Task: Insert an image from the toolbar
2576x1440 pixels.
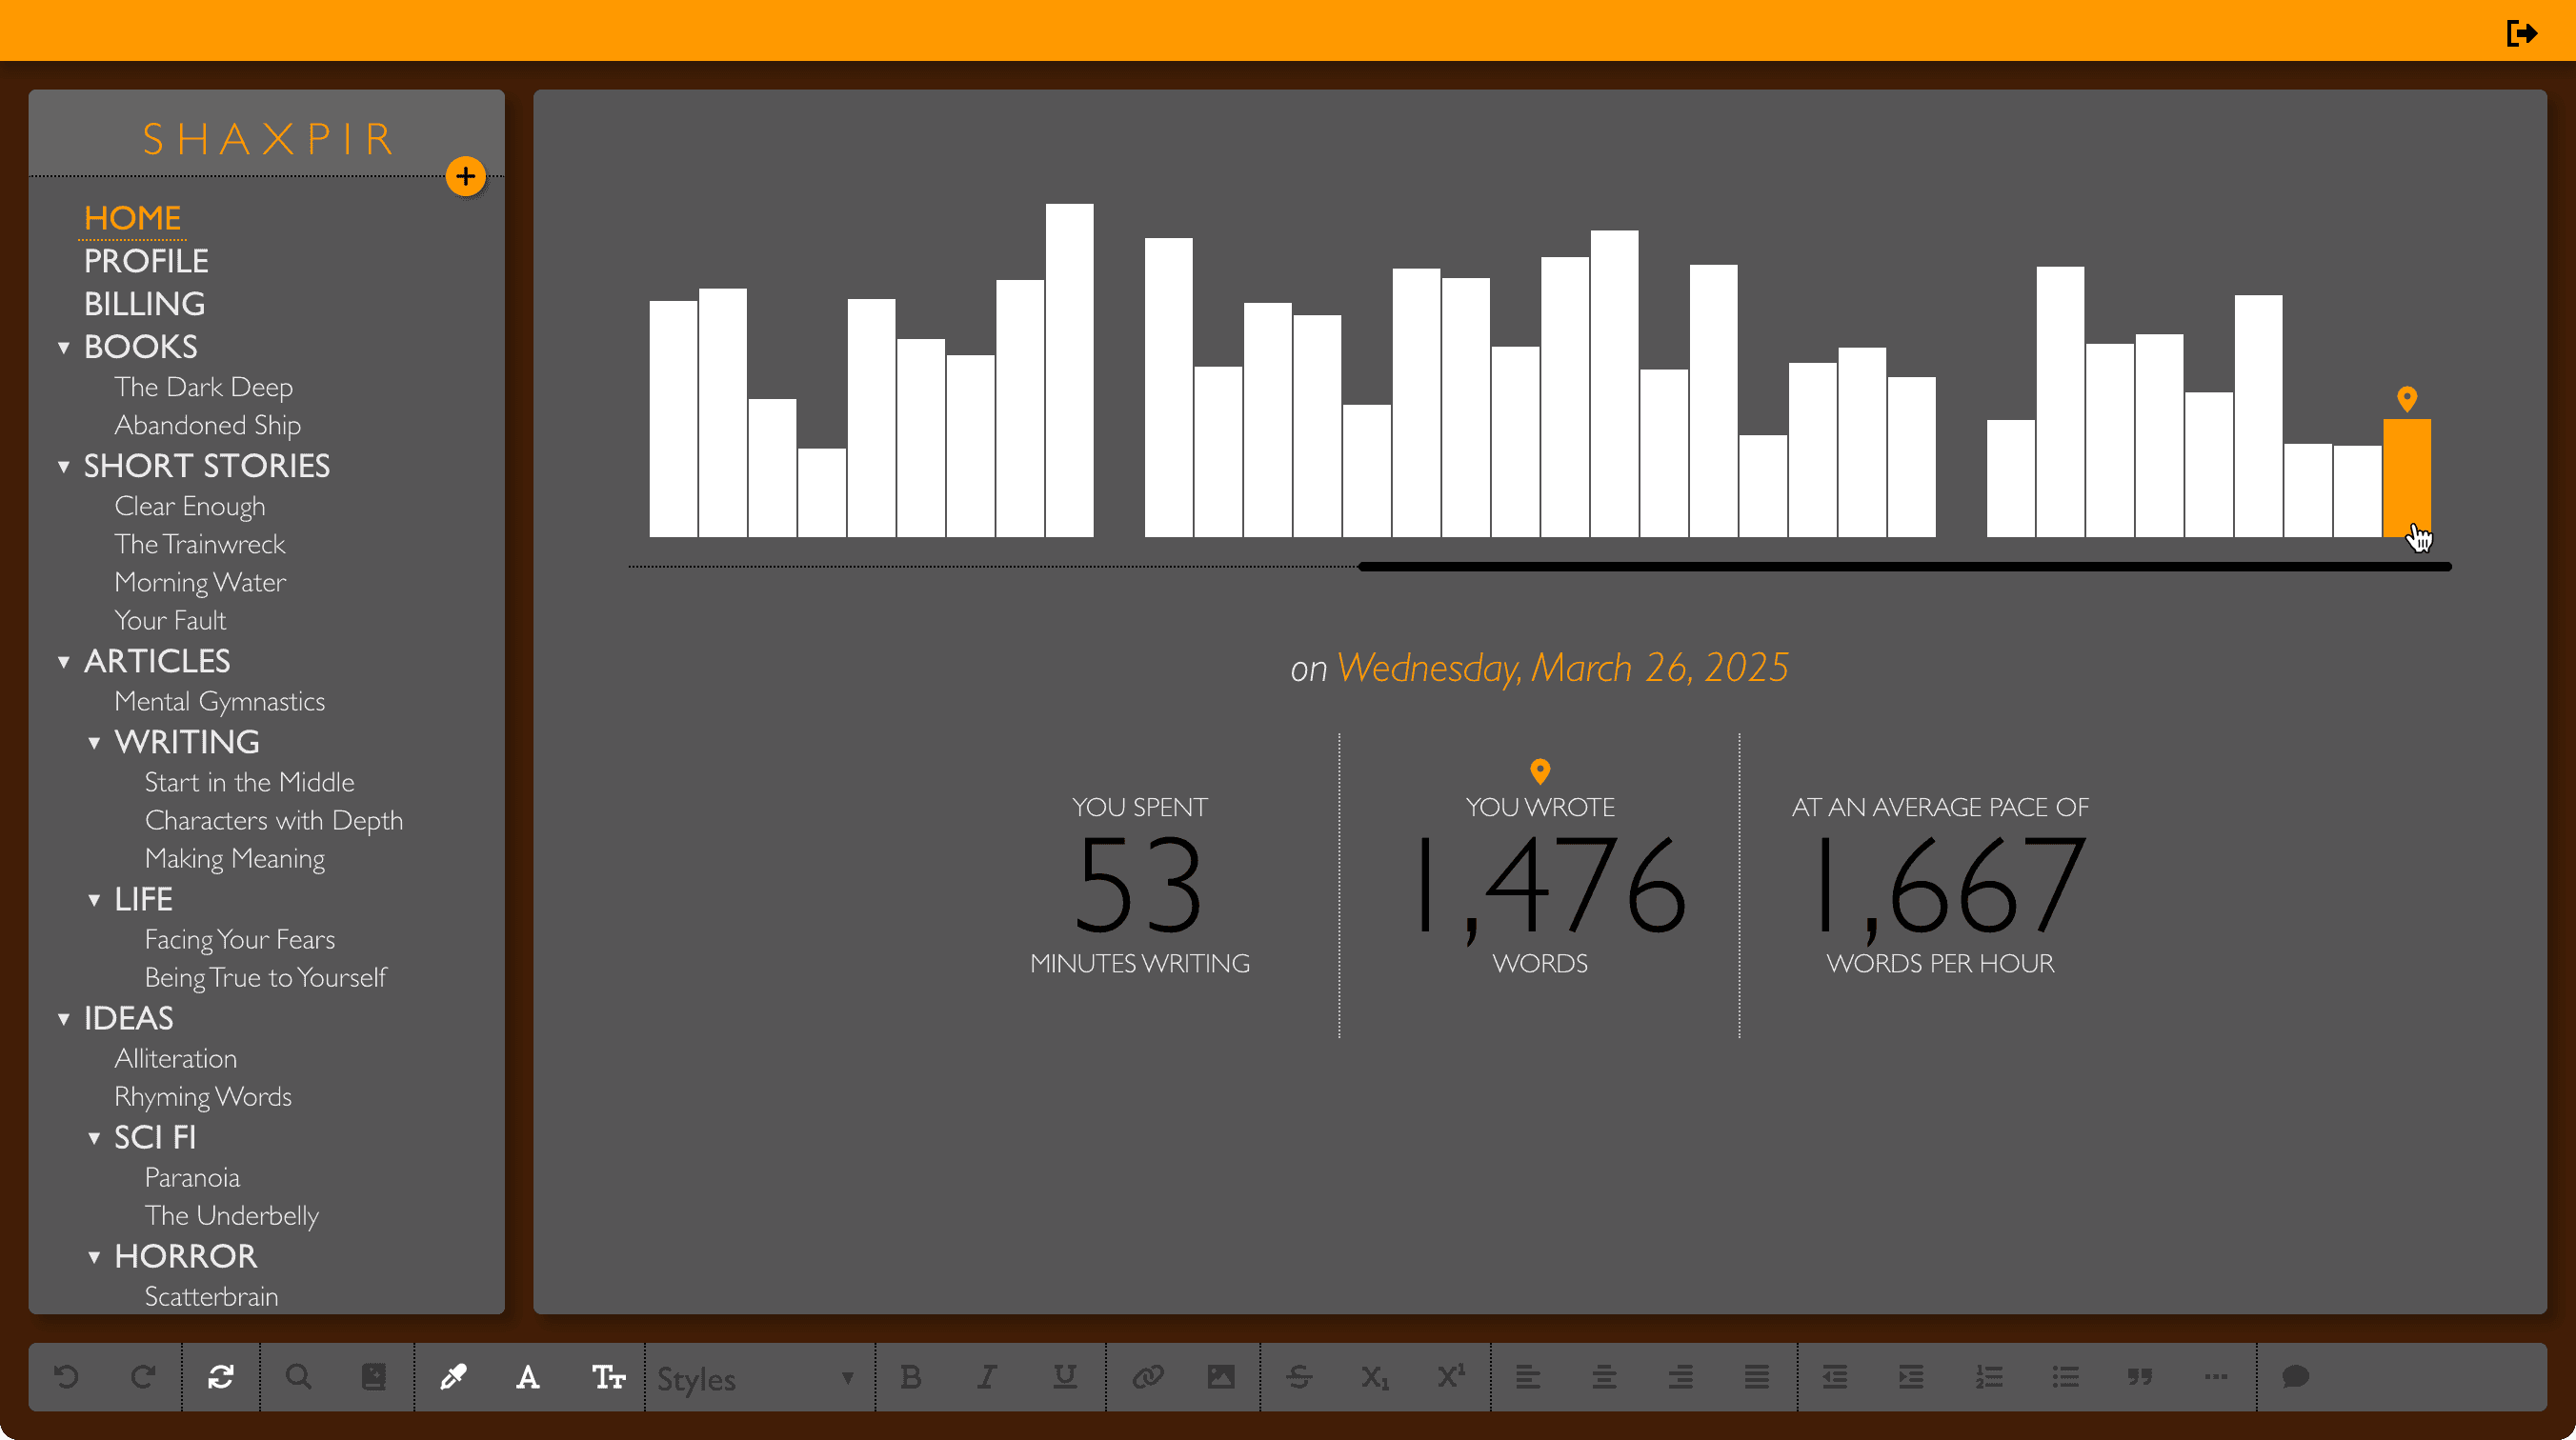Action: 1221,1377
